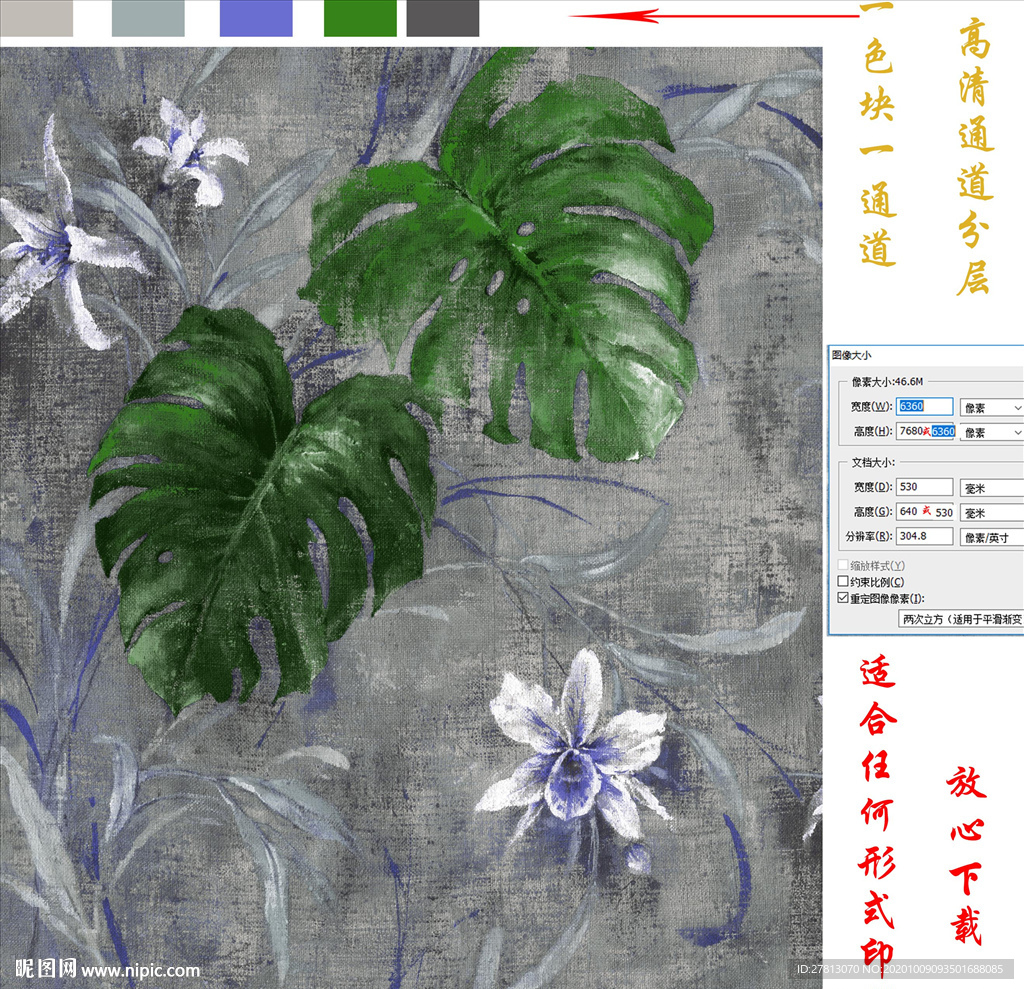This screenshot has width=1024, height=989.
Task: Open the resolution unit dropdown (像素/英寸)
Action: click(x=991, y=538)
